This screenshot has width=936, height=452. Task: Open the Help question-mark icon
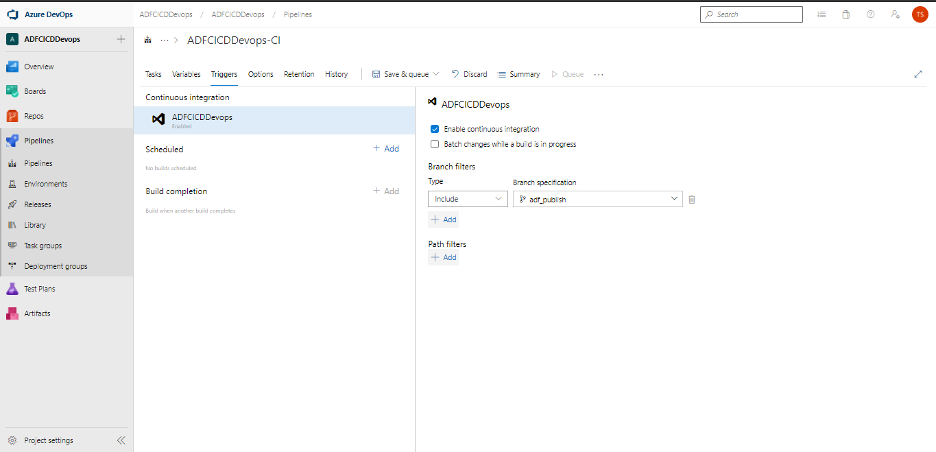[870, 14]
